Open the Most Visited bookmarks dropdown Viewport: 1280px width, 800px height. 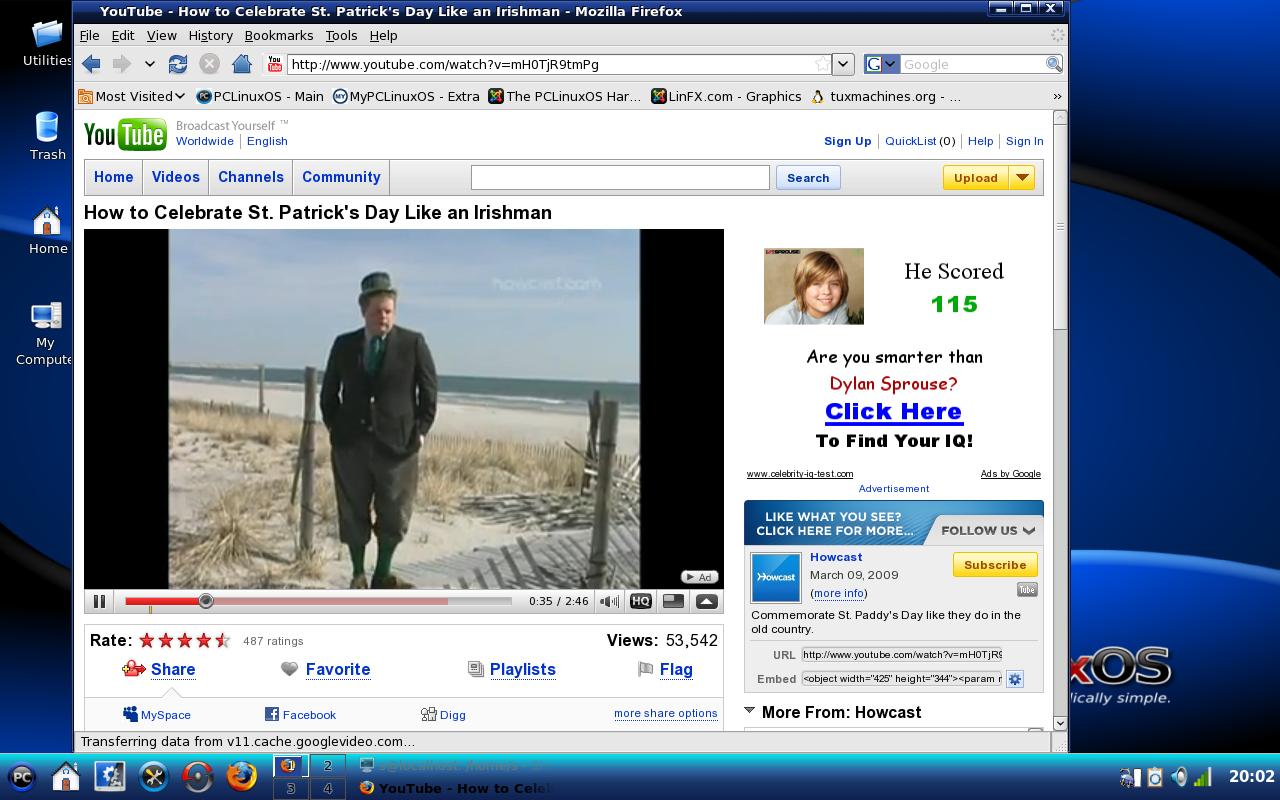(132, 96)
